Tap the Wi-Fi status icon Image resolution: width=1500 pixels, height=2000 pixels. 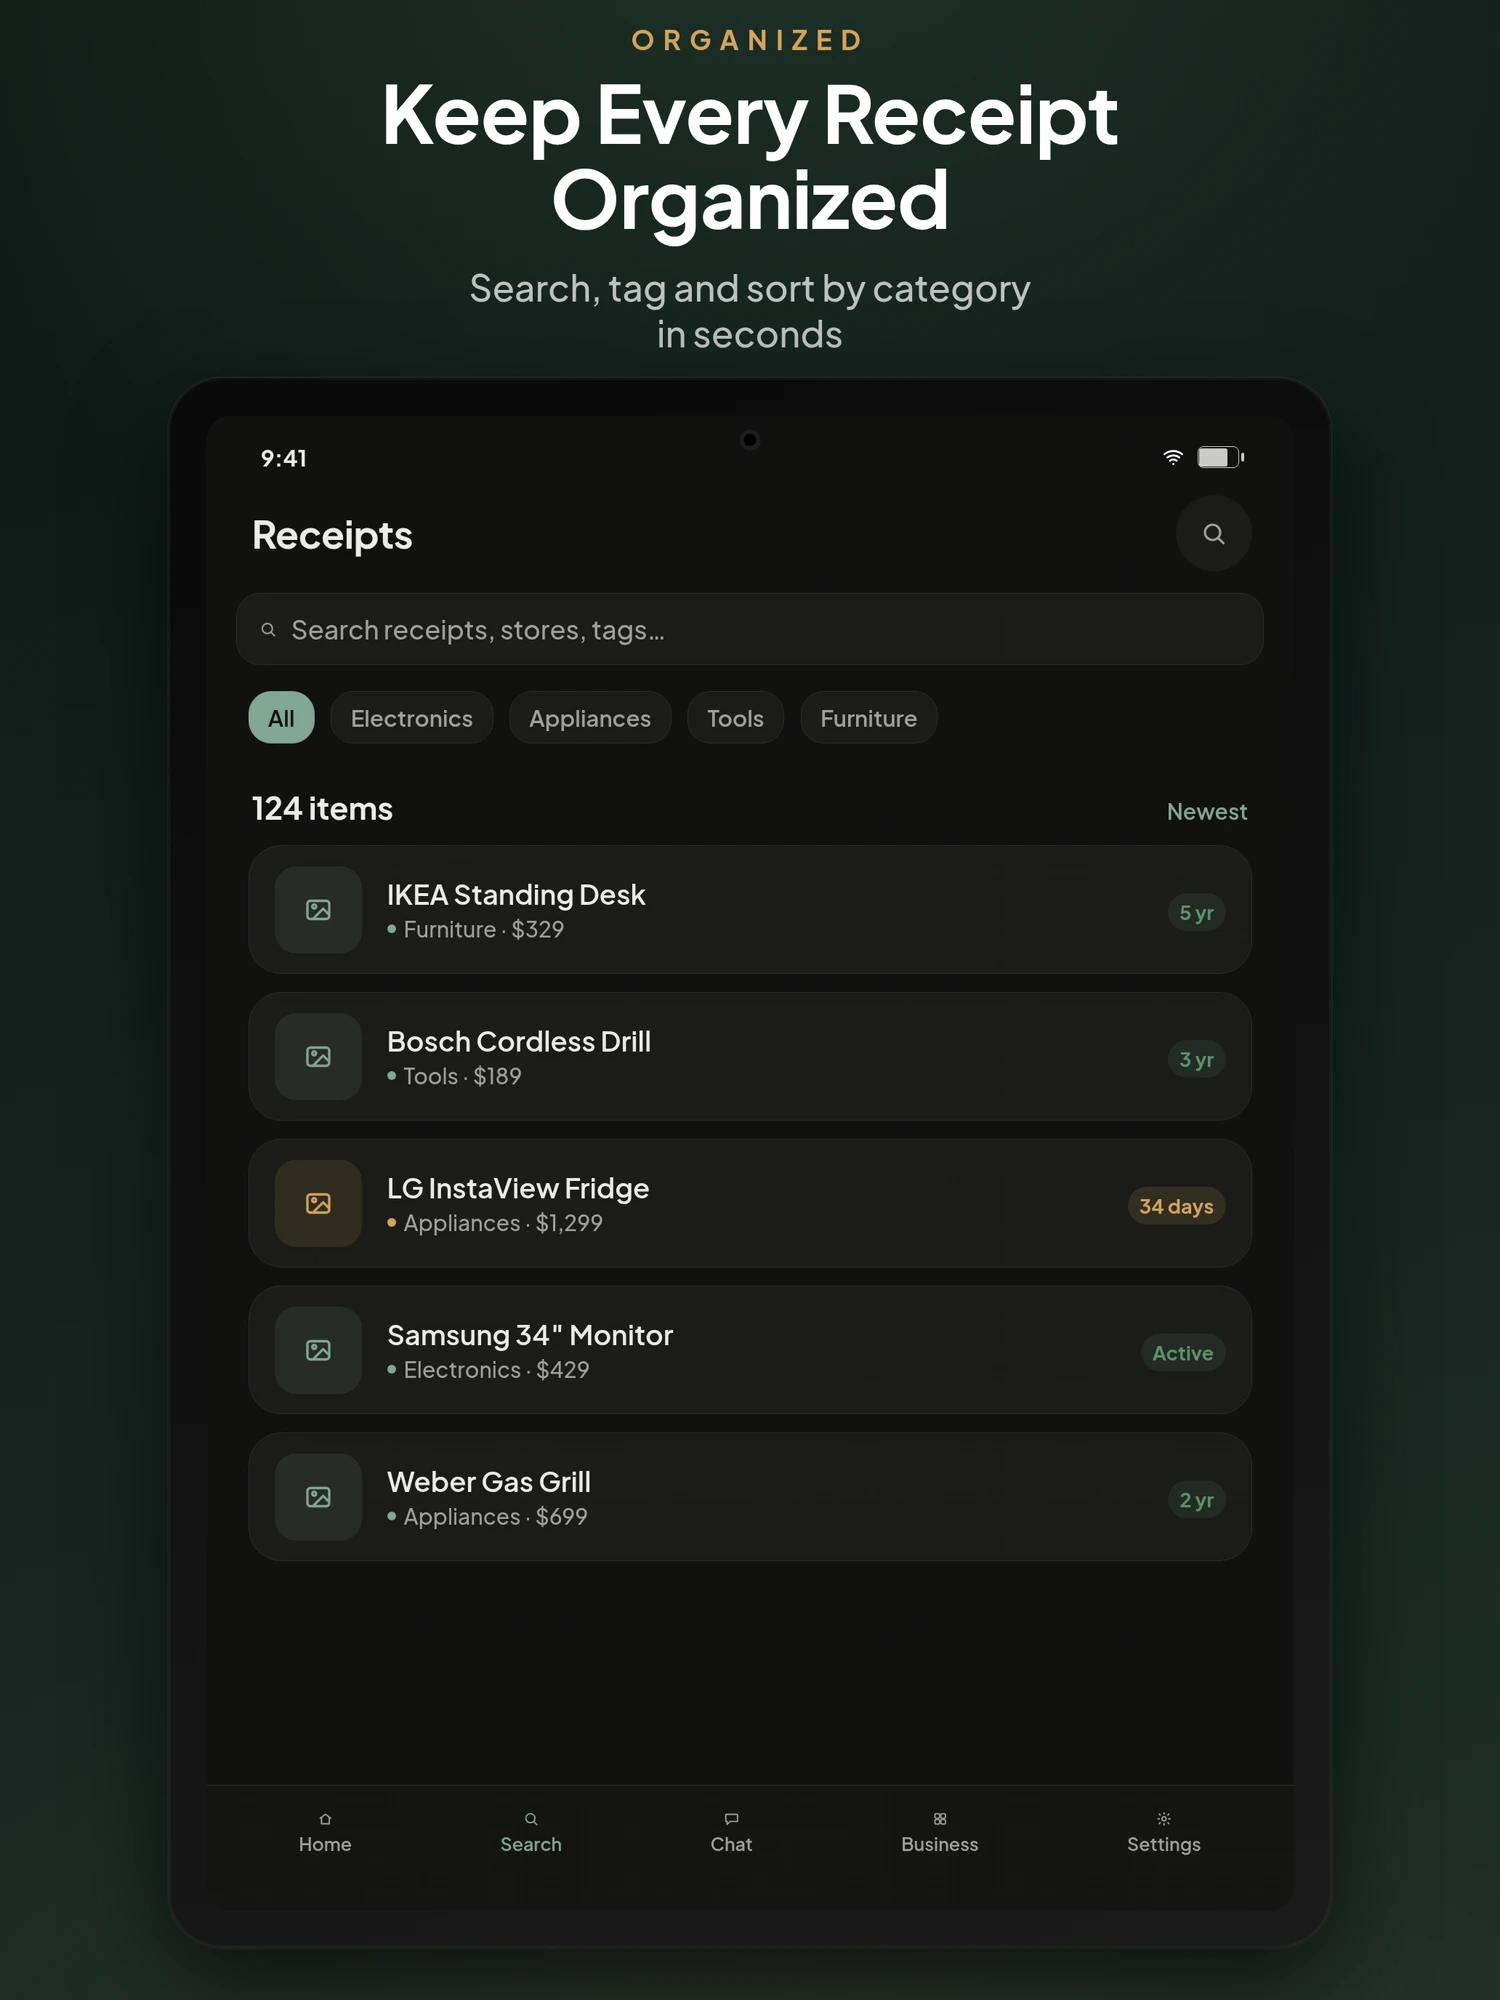tap(1173, 457)
